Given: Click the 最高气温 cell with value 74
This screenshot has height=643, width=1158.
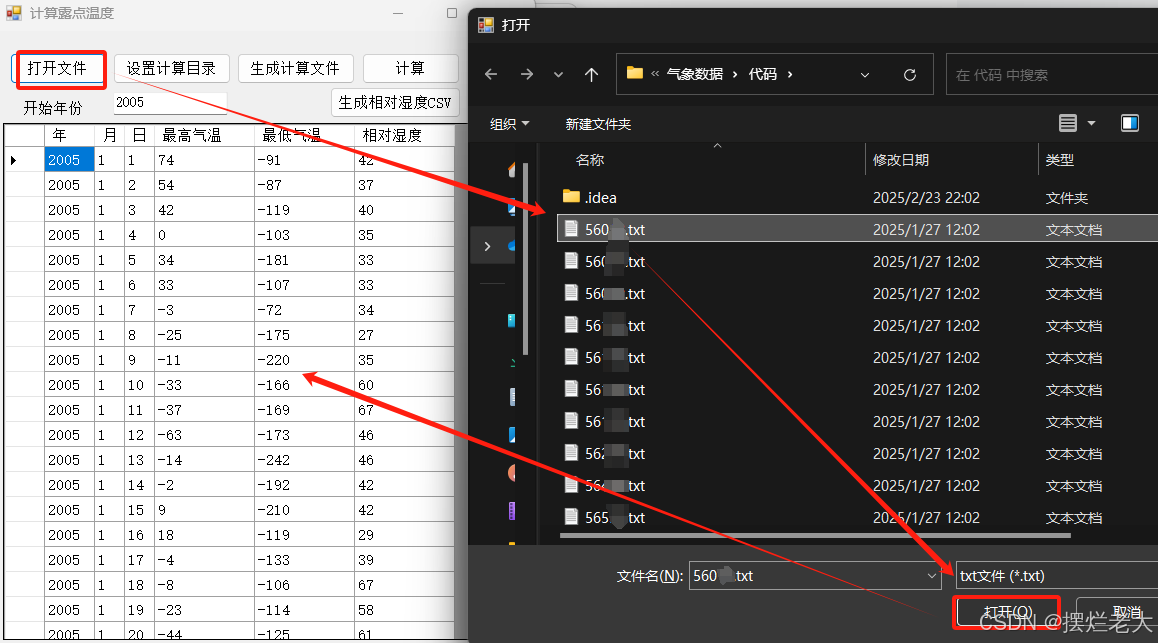Looking at the screenshot, I should tap(204, 160).
